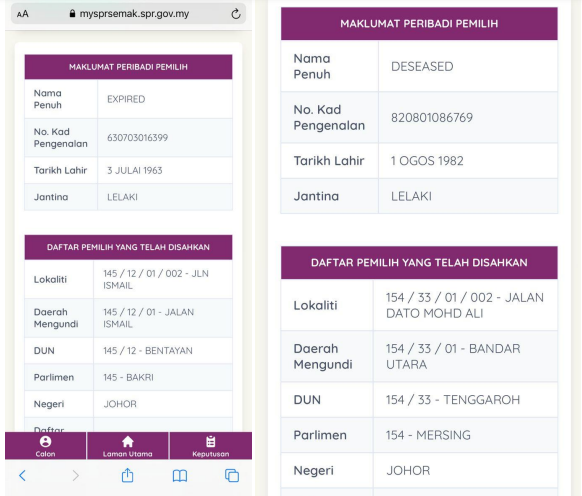Screen dimensions: 582x496
Task: Tap Daerah Mengundi label in right card
Action: 323,356
